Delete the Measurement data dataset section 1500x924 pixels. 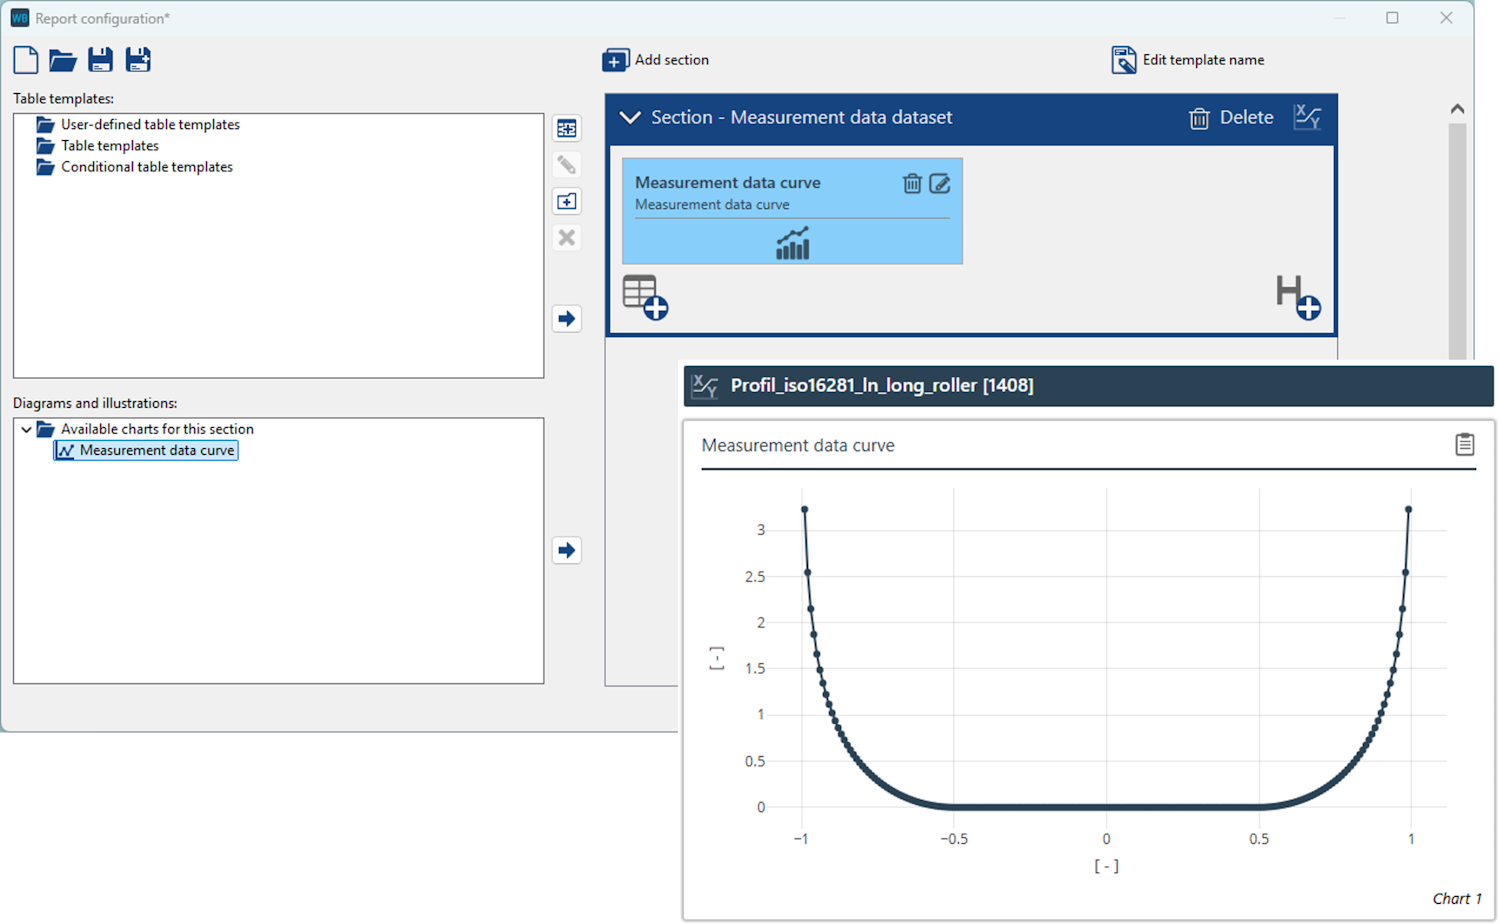pos(1231,118)
